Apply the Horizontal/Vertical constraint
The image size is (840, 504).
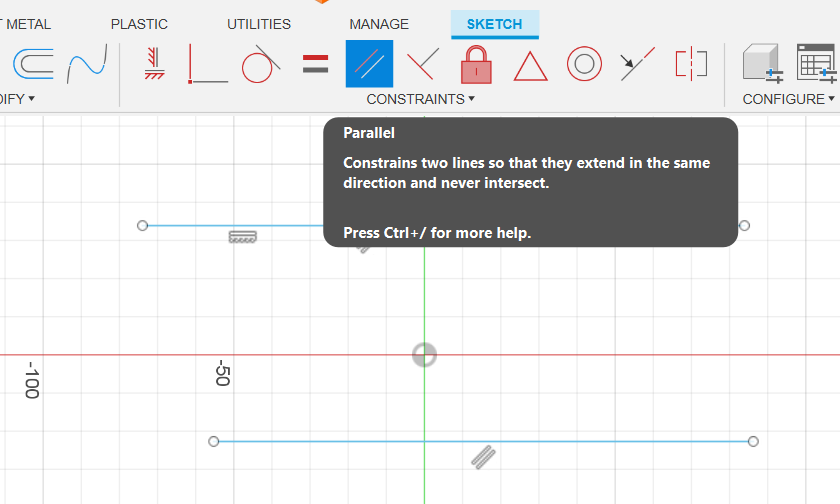pyautogui.click(x=154, y=64)
